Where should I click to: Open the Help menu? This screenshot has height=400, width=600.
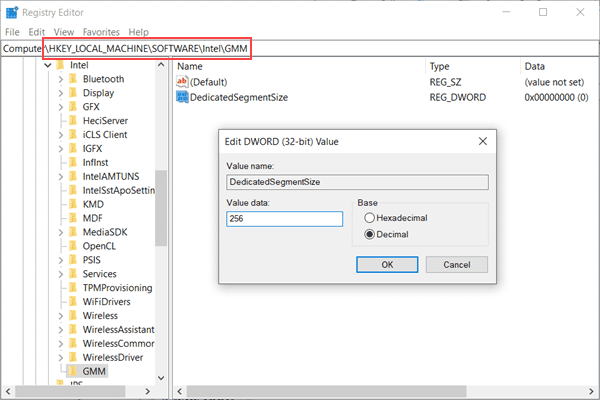pyautogui.click(x=139, y=32)
